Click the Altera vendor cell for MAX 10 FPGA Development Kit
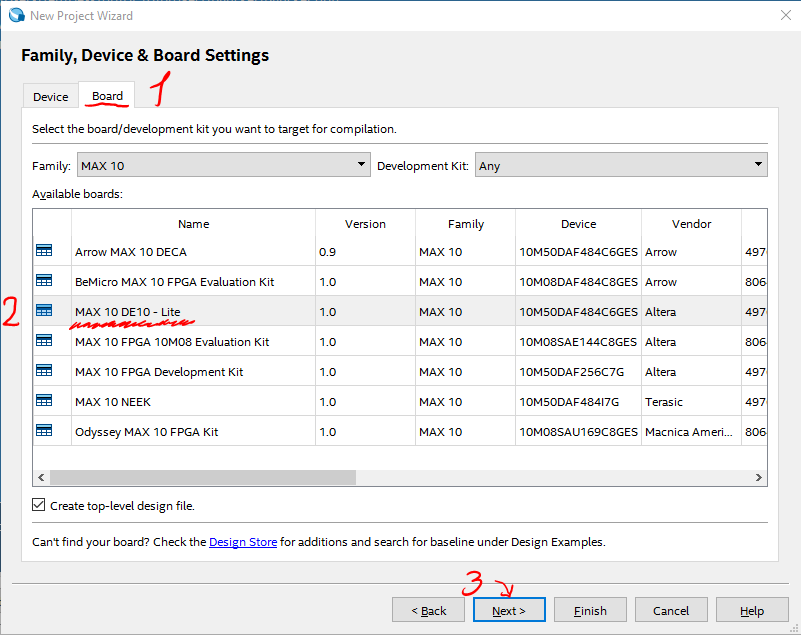 coord(692,372)
